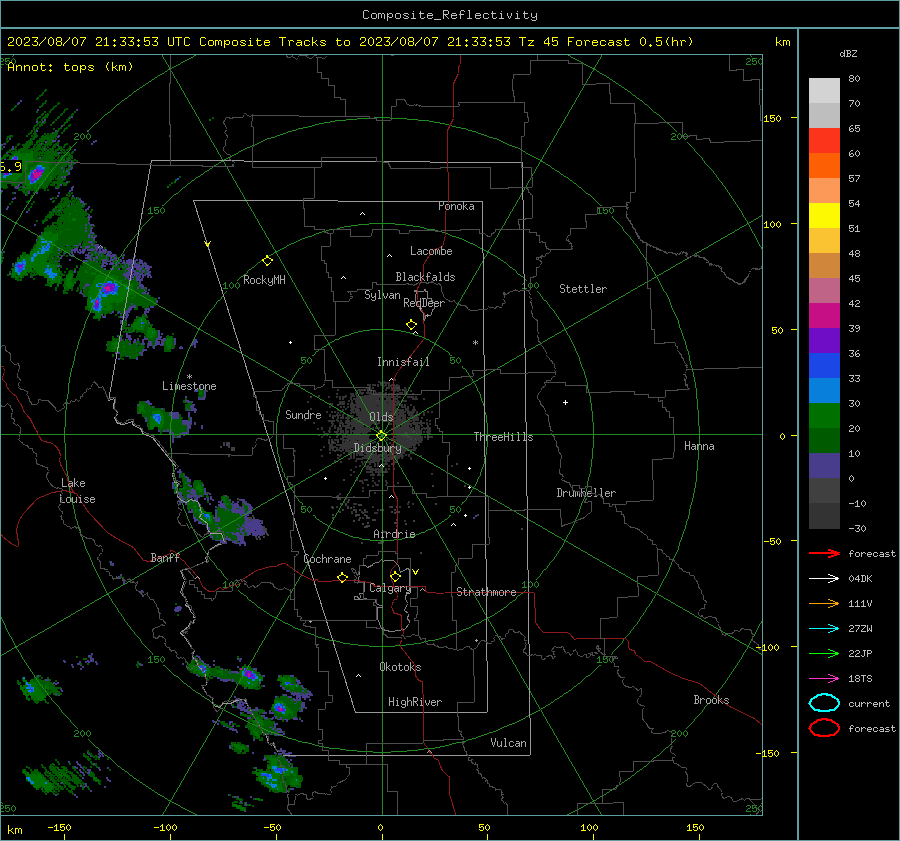The image size is (900, 841).
Task: Click the Lake Louise label
Action: pyautogui.click(x=78, y=491)
